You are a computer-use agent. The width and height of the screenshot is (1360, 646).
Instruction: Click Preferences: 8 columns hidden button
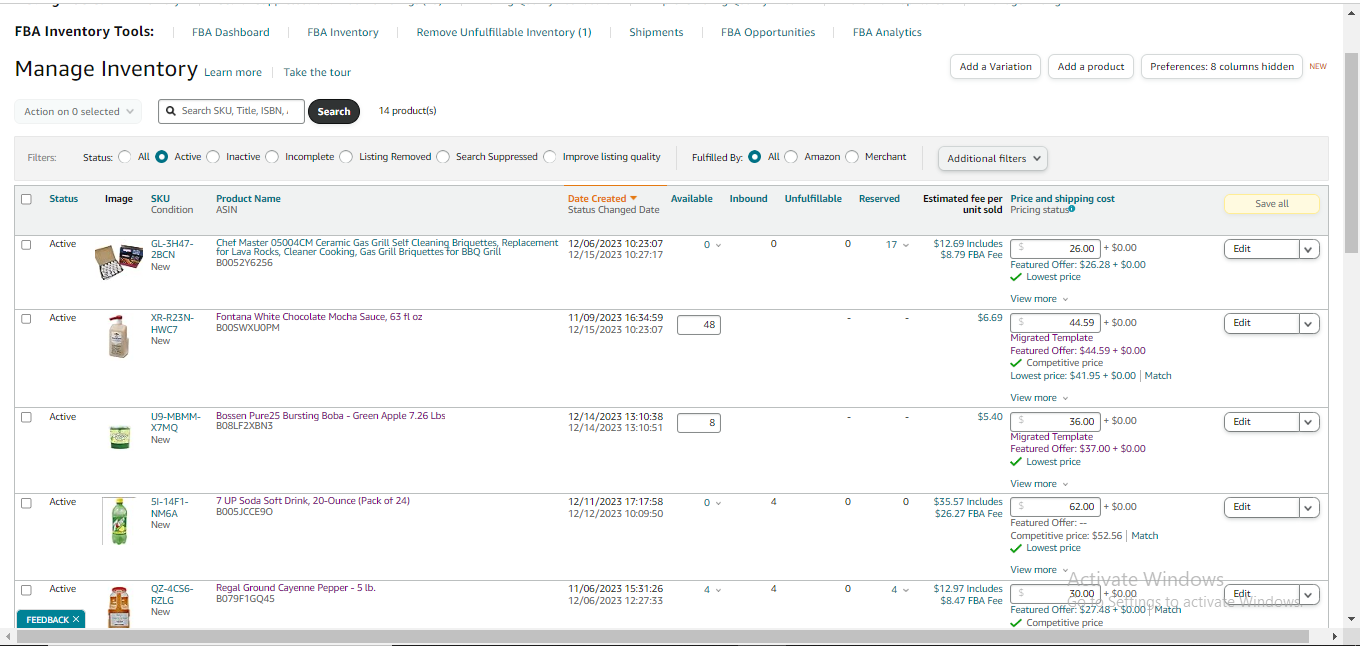coord(1222,67)
